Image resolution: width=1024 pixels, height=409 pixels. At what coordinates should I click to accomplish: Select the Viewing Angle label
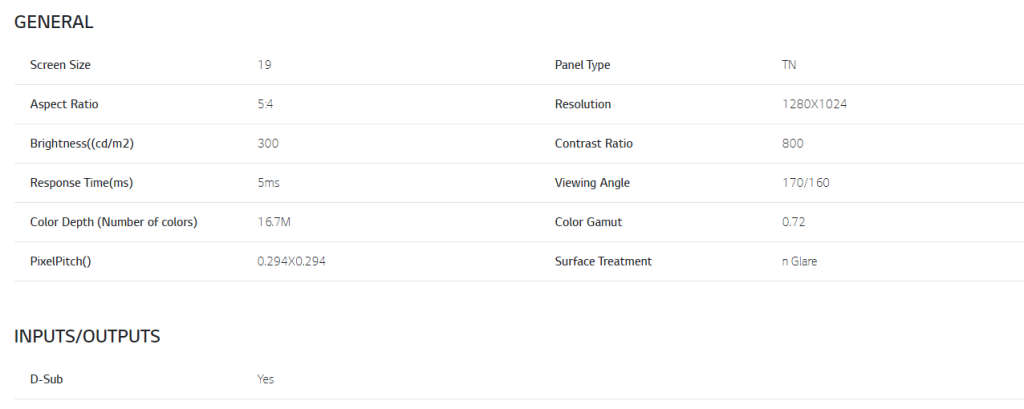tap(592, 183)
